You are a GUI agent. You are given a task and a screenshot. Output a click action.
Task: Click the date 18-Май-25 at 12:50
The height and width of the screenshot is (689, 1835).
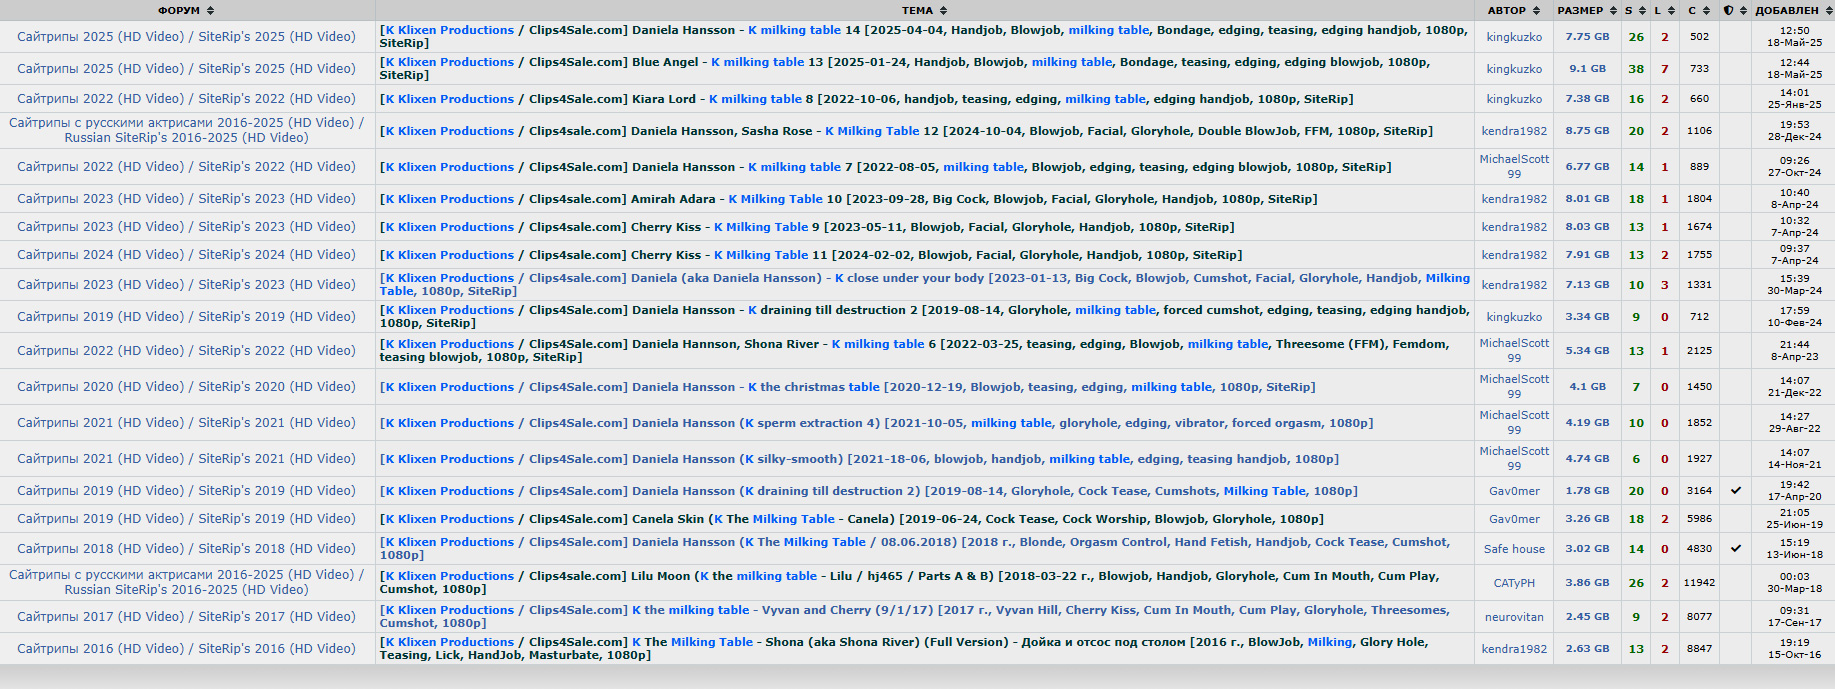coord(1794,37)
